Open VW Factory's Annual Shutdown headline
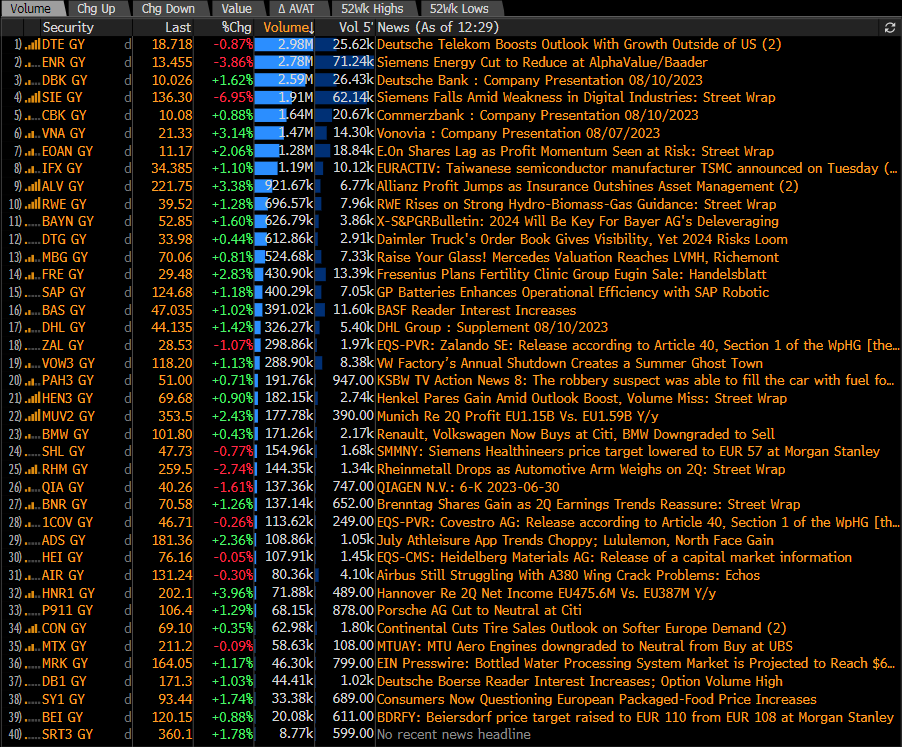This screenshot has width=902, height=747. tap(570, 363)
